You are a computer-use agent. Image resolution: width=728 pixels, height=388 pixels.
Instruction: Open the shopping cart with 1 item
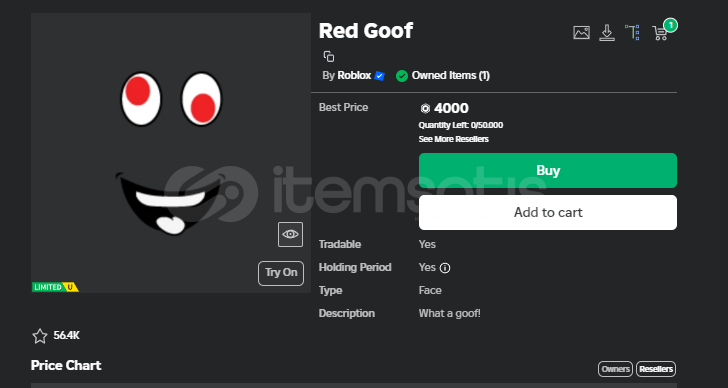point(664,31)
